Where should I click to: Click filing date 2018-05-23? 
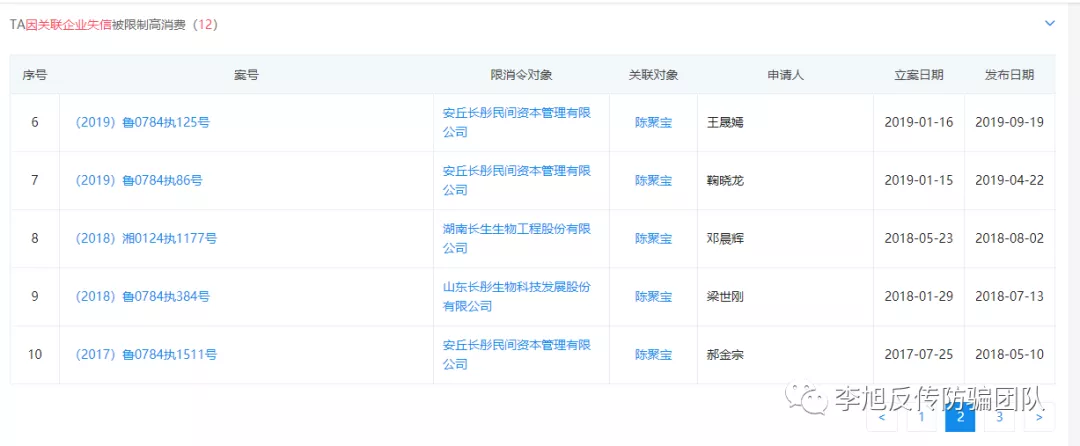[919, 239]
